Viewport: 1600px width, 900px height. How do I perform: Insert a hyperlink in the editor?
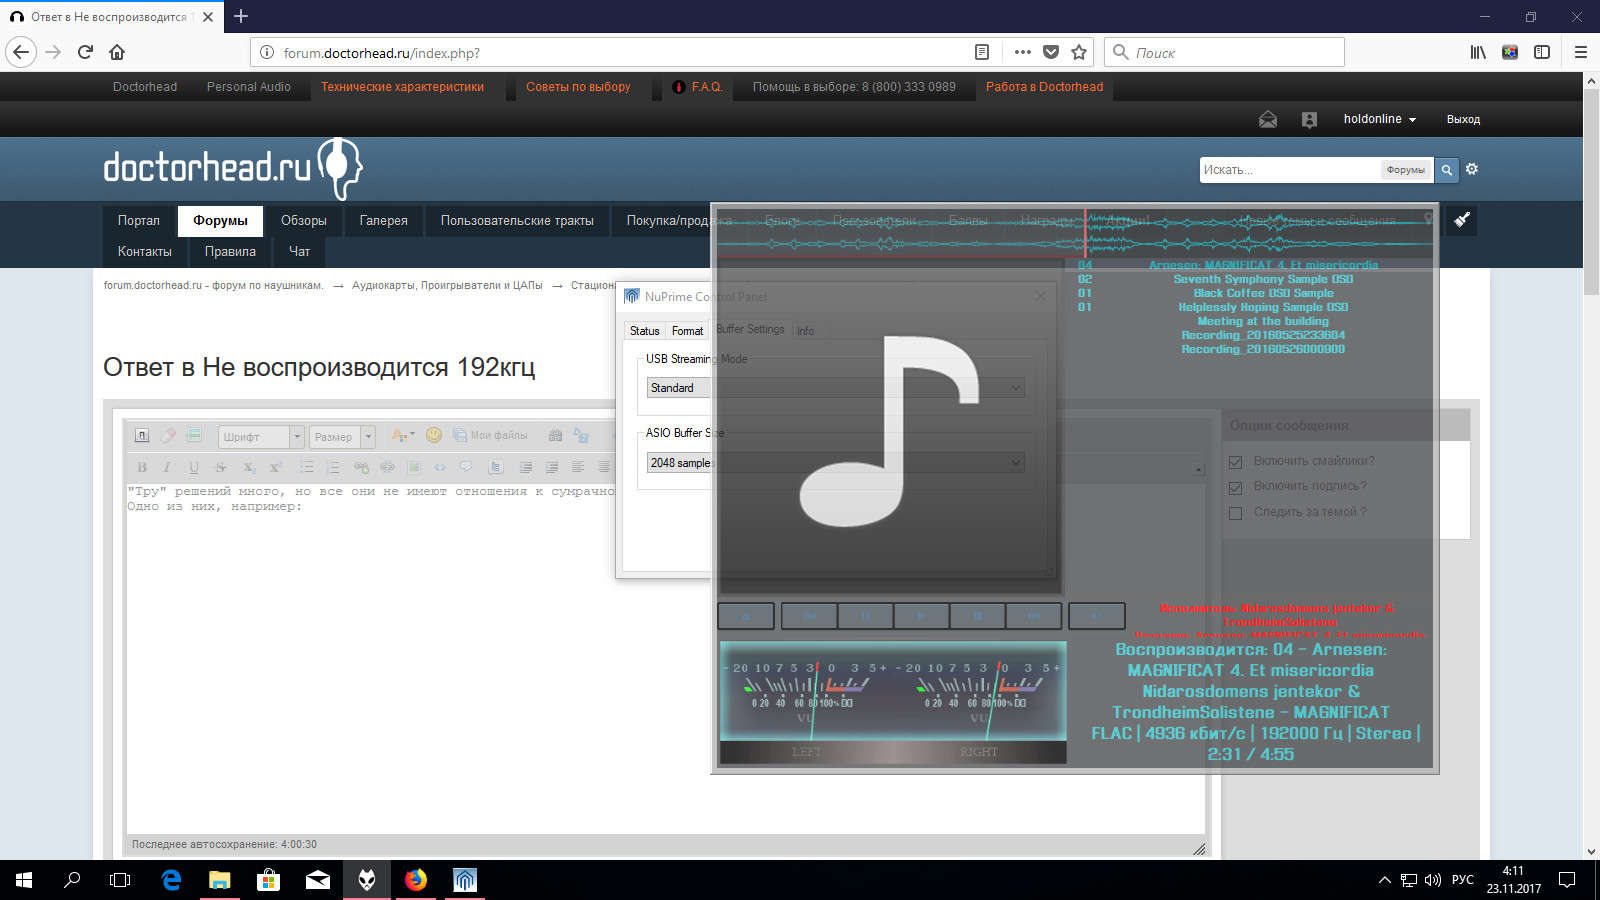[361, 467]
